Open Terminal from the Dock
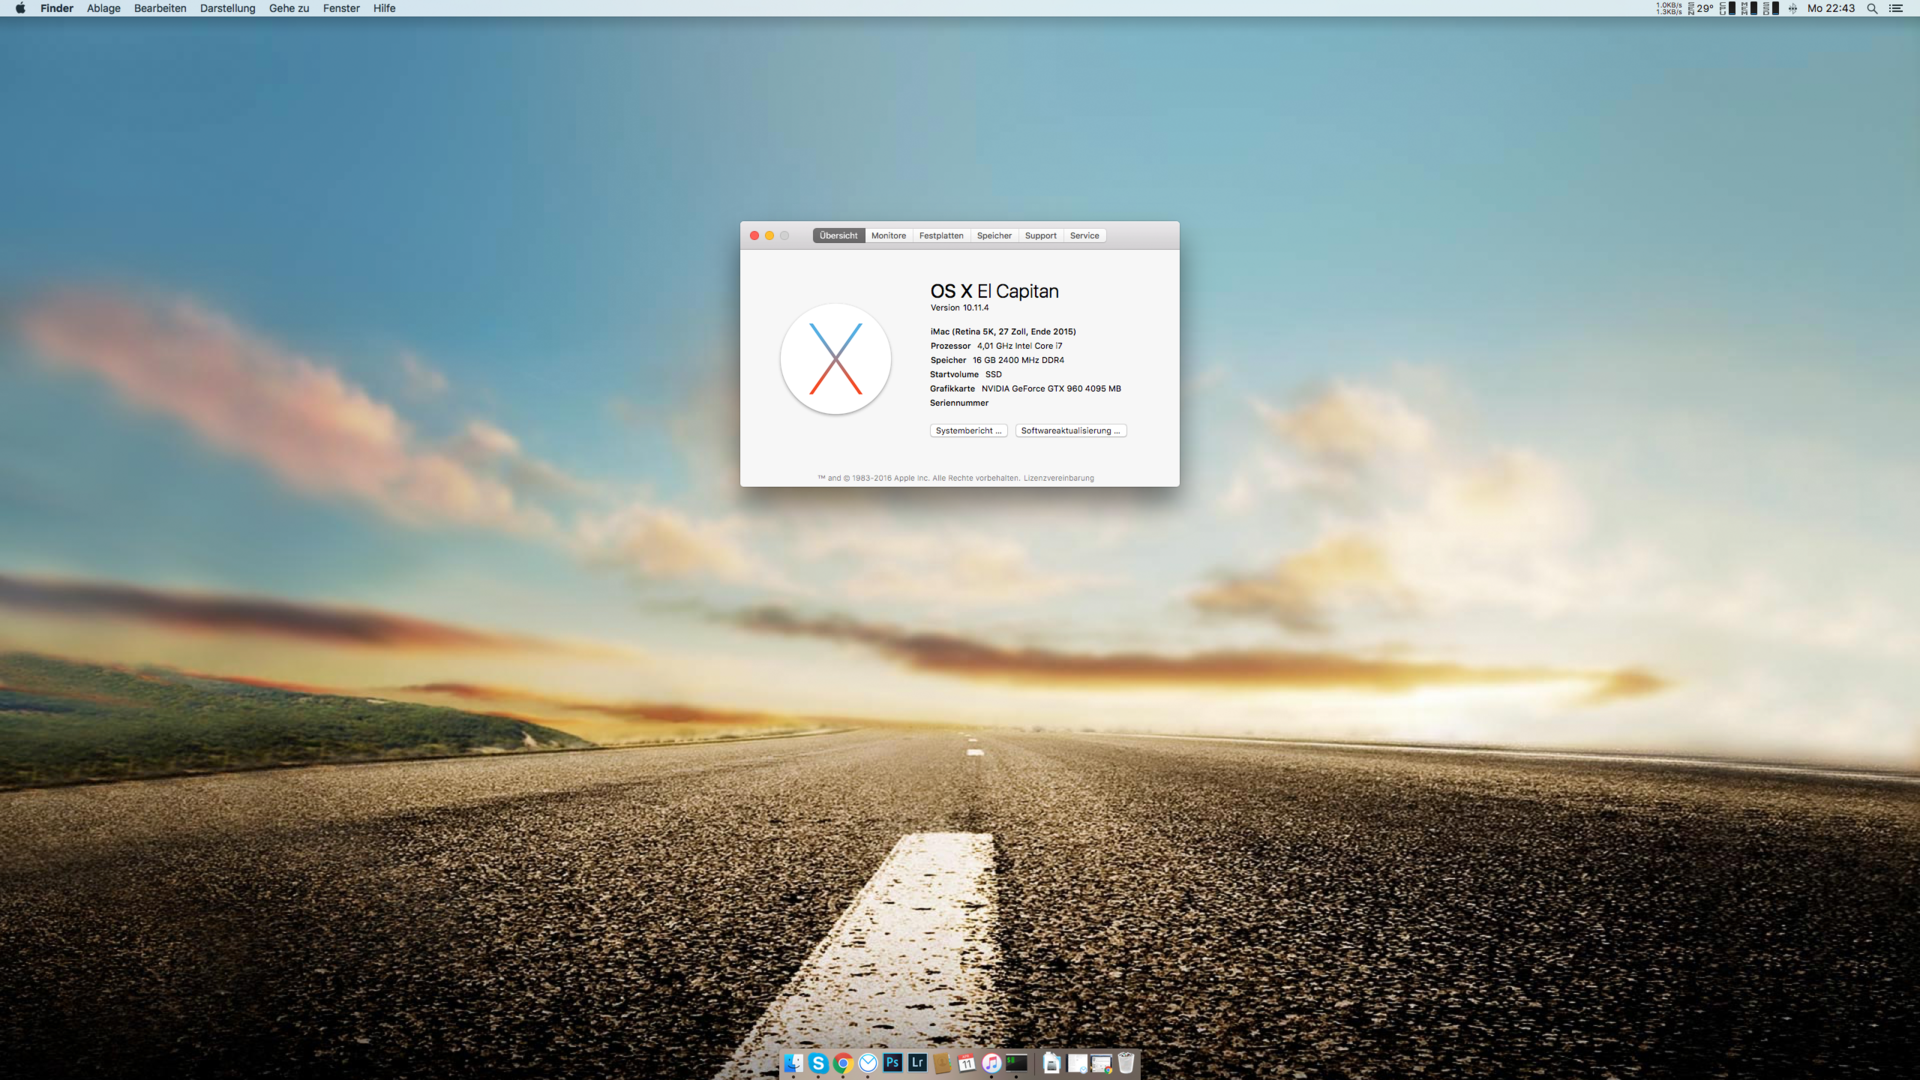The image size is (1920, 1080). pos(1017,1063)
